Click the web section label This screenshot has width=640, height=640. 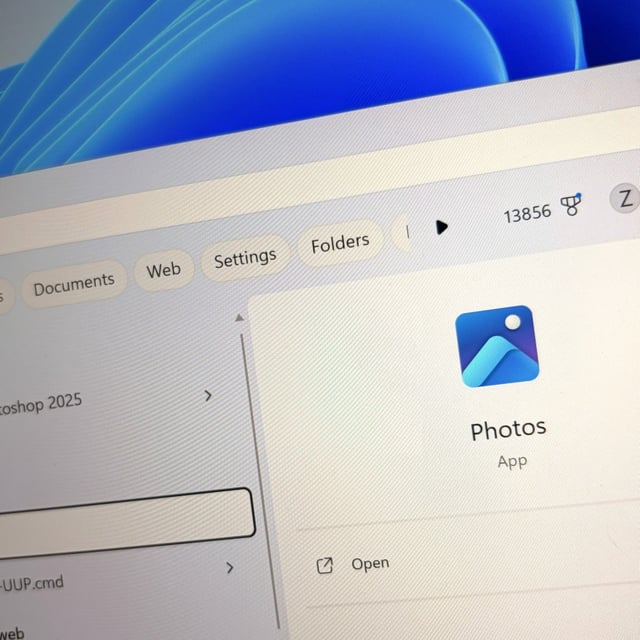(x=12, y=633)
